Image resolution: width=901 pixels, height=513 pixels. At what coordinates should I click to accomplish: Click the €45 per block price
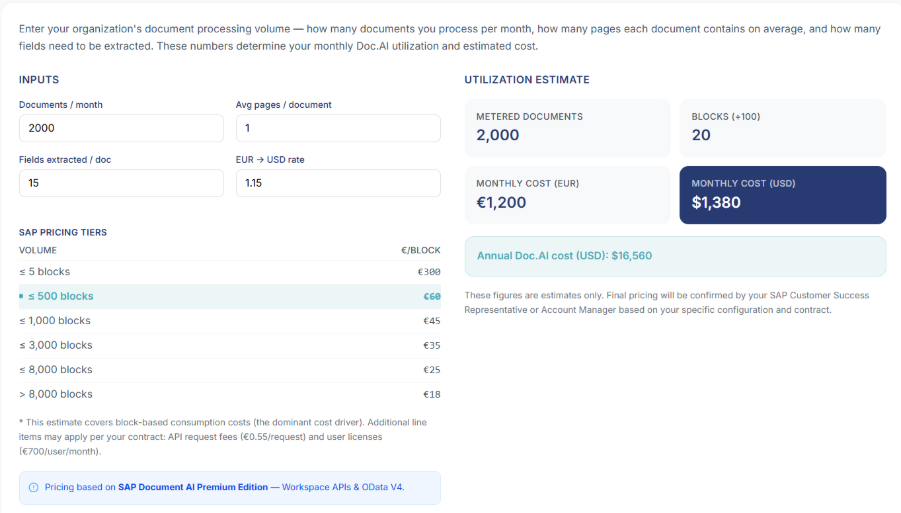432,321
